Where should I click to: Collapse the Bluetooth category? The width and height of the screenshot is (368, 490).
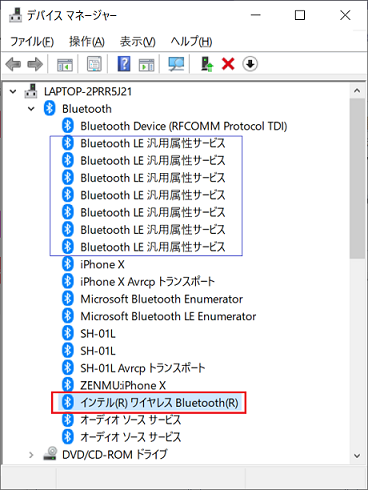click(31, 109)
